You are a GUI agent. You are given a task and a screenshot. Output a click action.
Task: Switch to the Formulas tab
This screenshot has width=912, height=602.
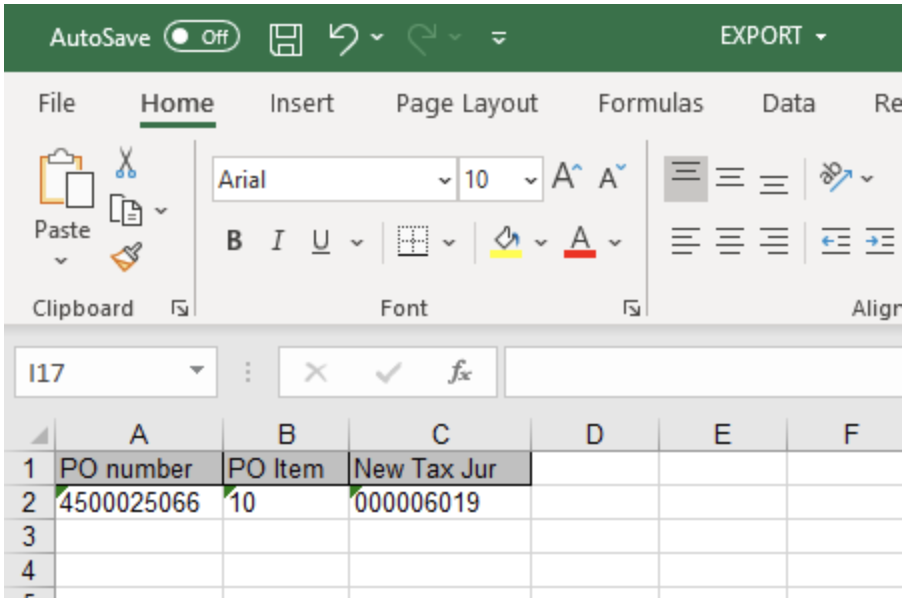[x=650, y=104]
